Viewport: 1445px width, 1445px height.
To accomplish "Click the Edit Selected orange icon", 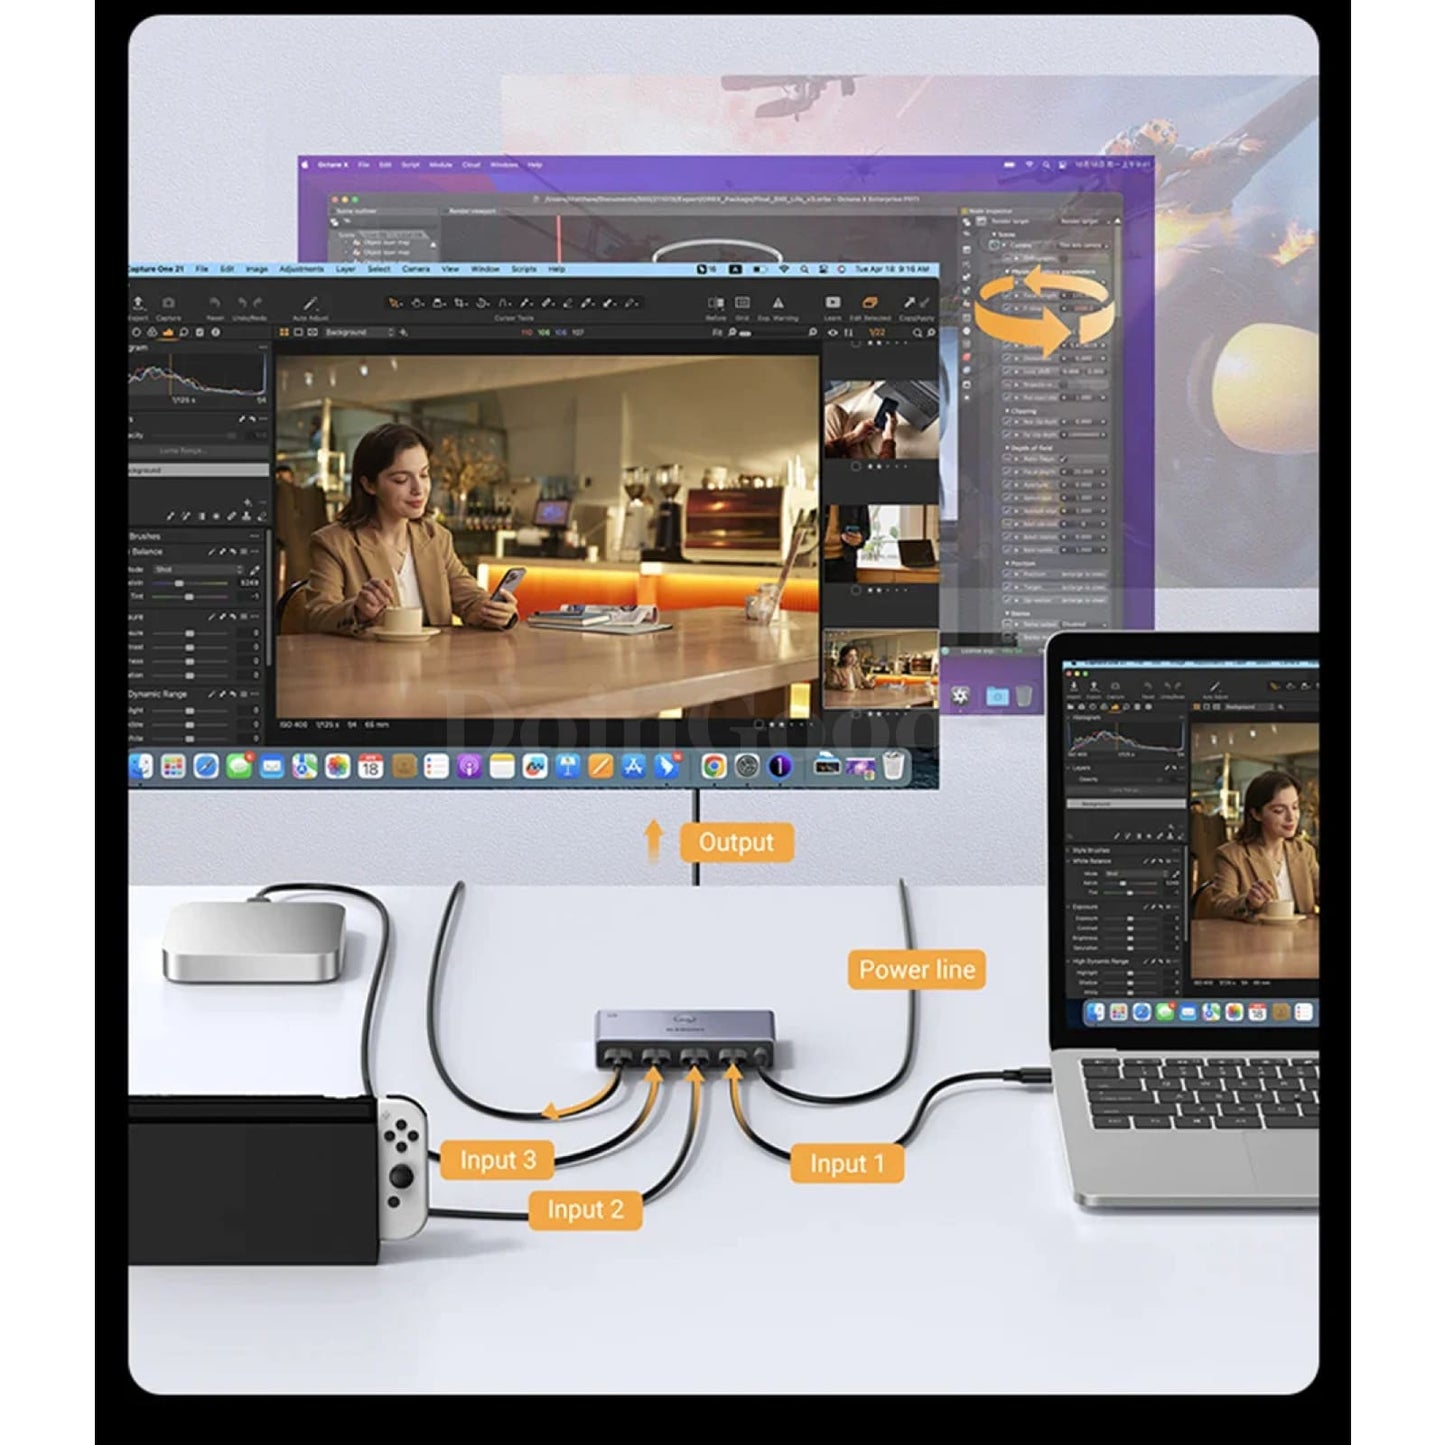I will [869, 303].
